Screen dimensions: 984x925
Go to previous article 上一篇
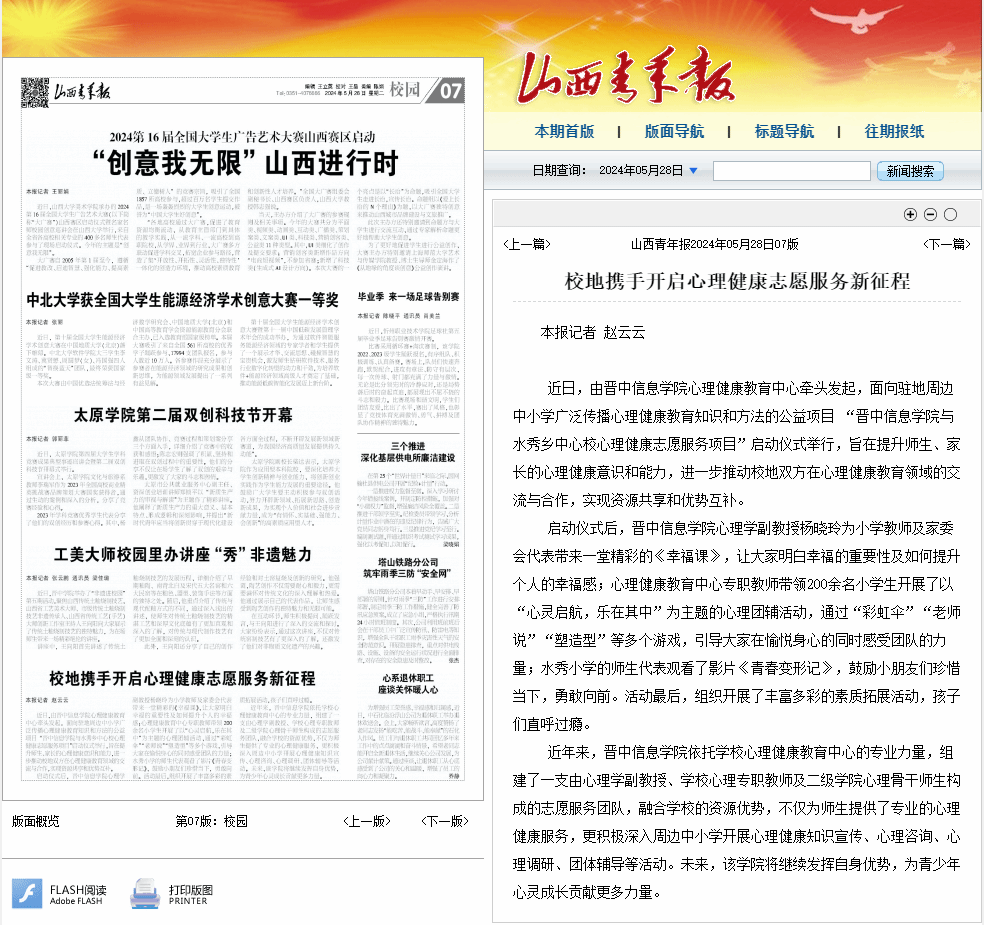tap(527, 244)
